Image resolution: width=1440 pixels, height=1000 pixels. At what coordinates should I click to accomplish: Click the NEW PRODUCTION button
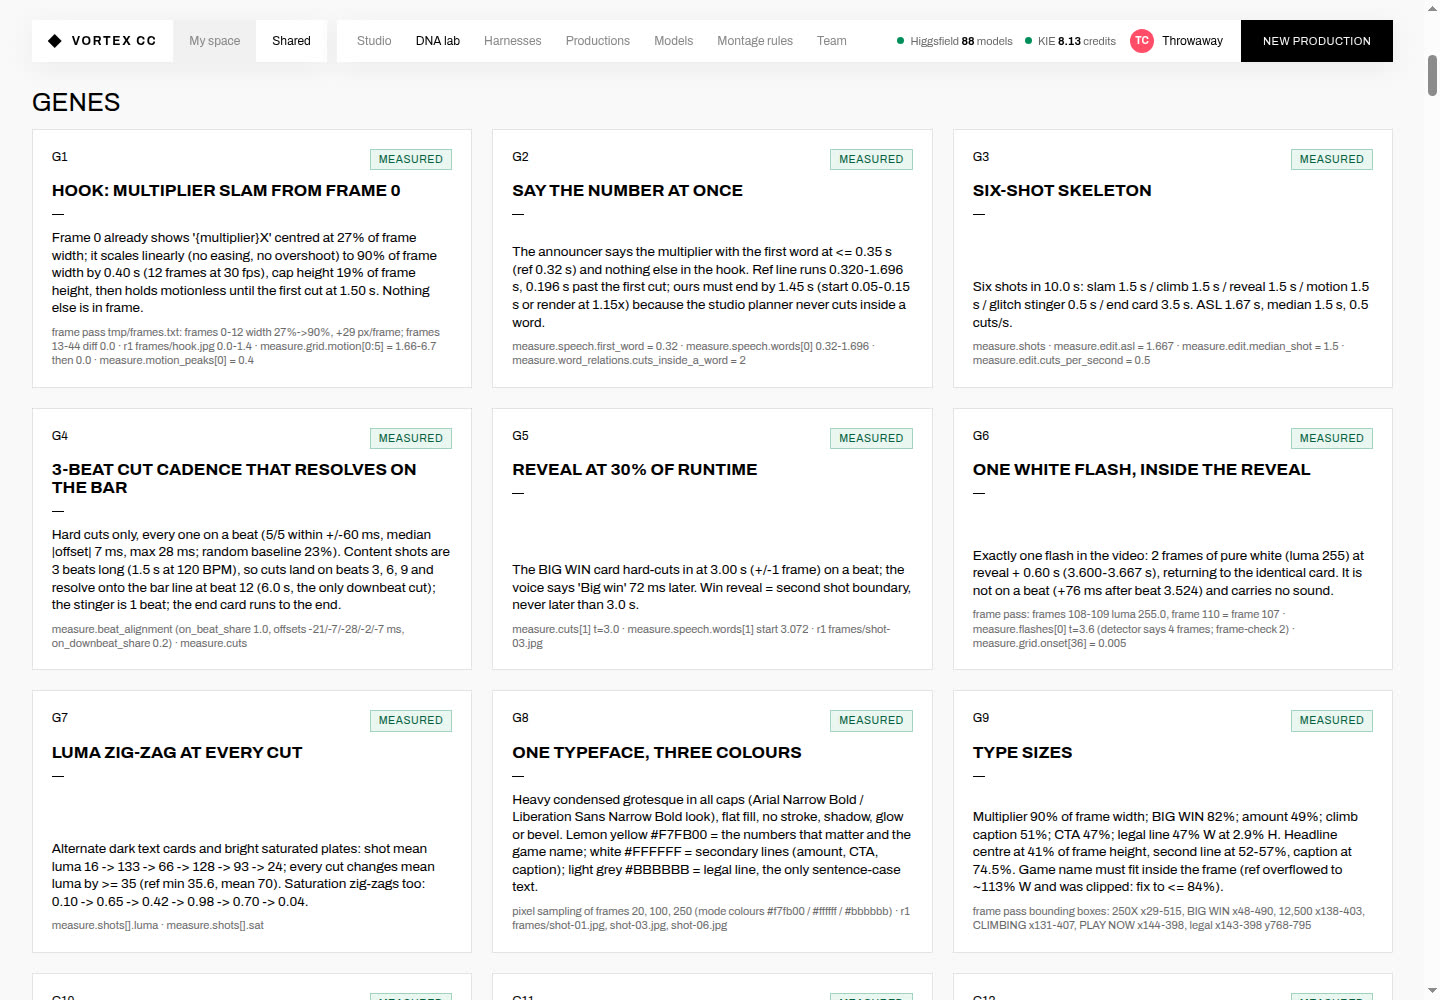pyautogui.click(x=1316, y=41)
